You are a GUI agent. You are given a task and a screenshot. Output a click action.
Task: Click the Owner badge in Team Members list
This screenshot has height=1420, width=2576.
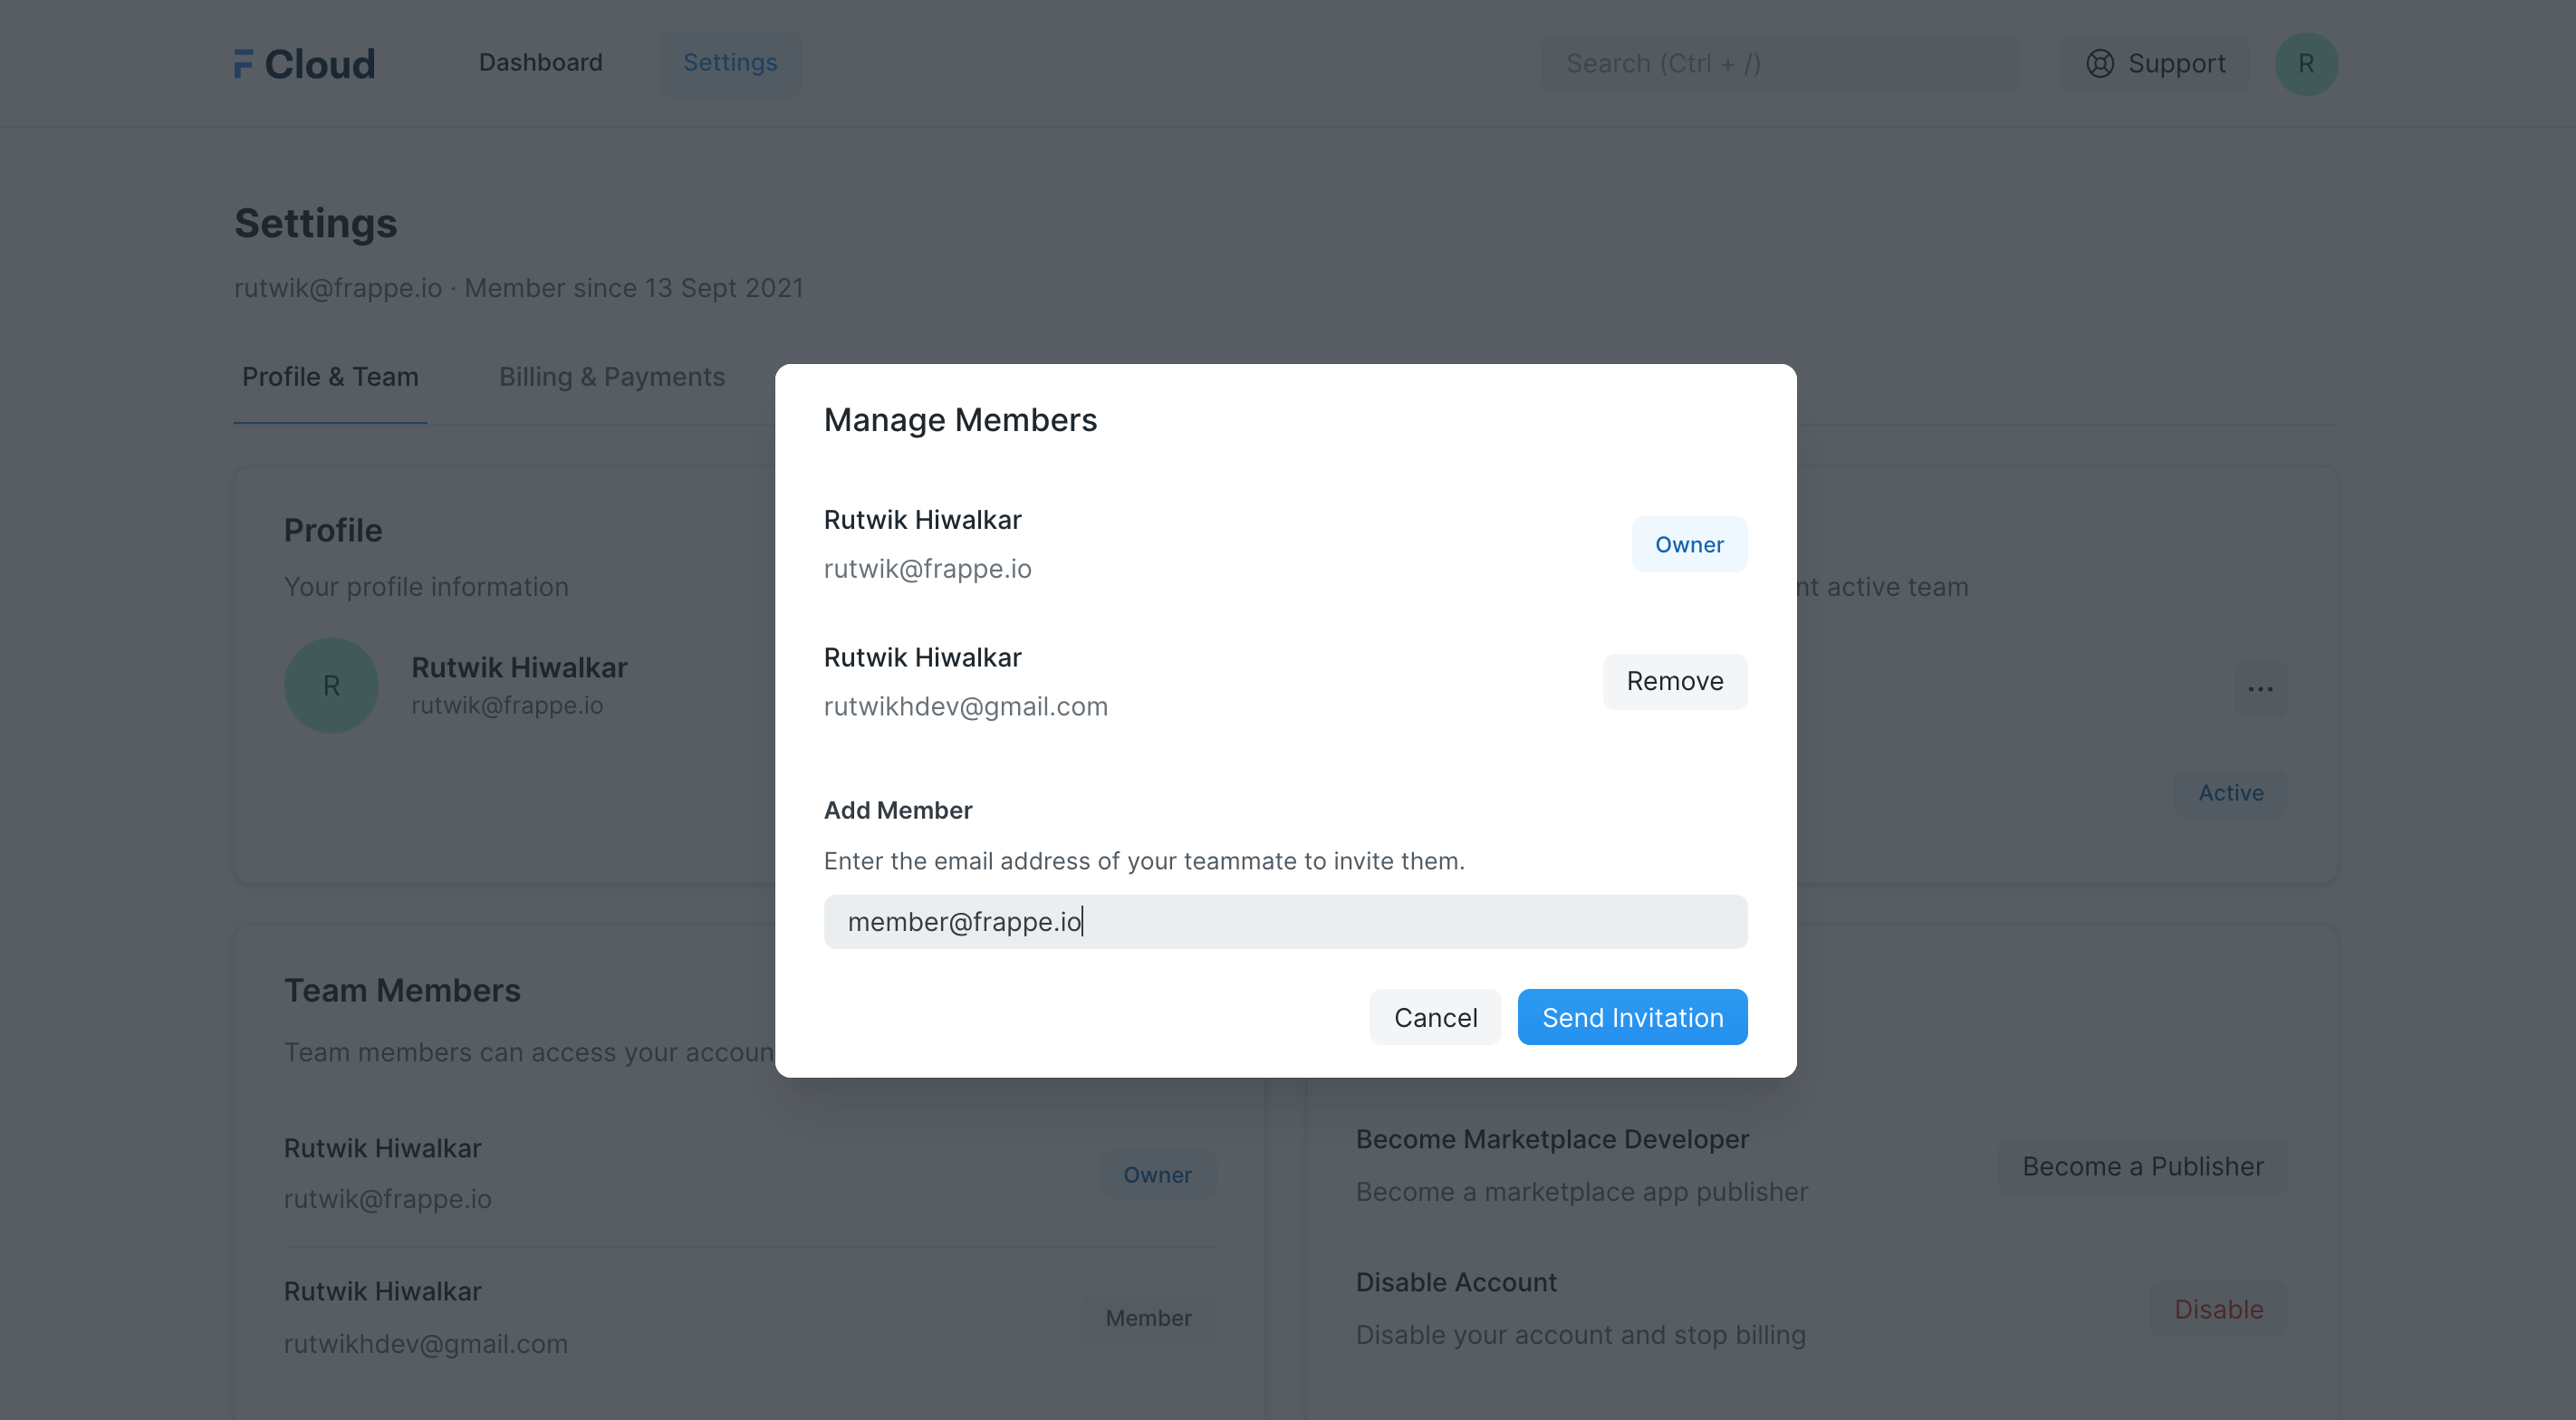[1157, 1175]
